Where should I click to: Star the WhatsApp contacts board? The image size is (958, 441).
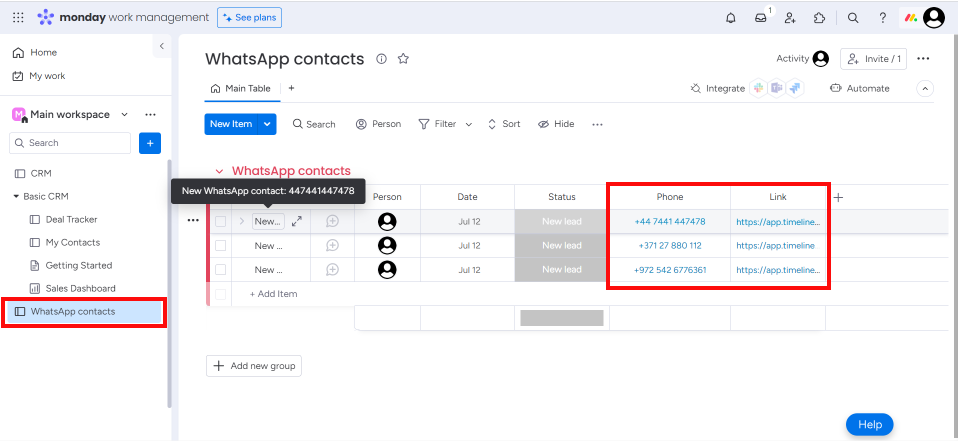403,59
